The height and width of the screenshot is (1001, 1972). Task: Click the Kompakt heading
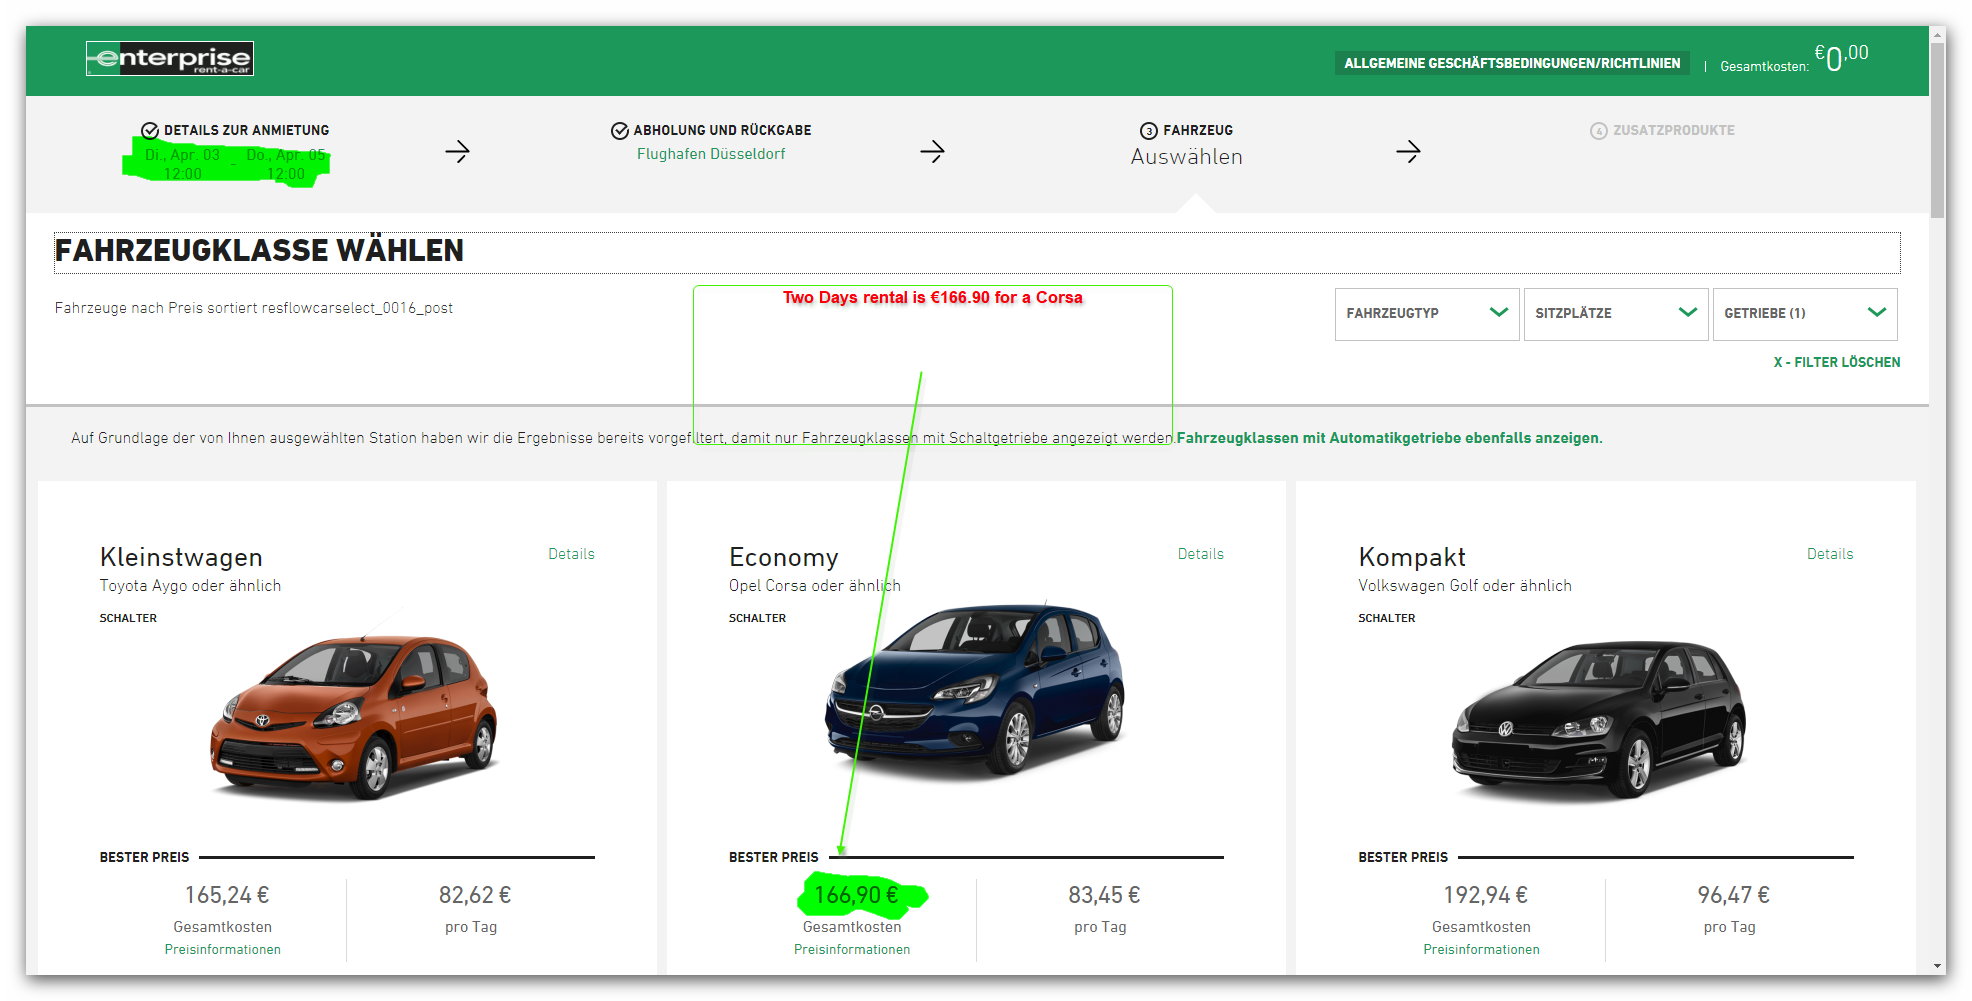1412,557
